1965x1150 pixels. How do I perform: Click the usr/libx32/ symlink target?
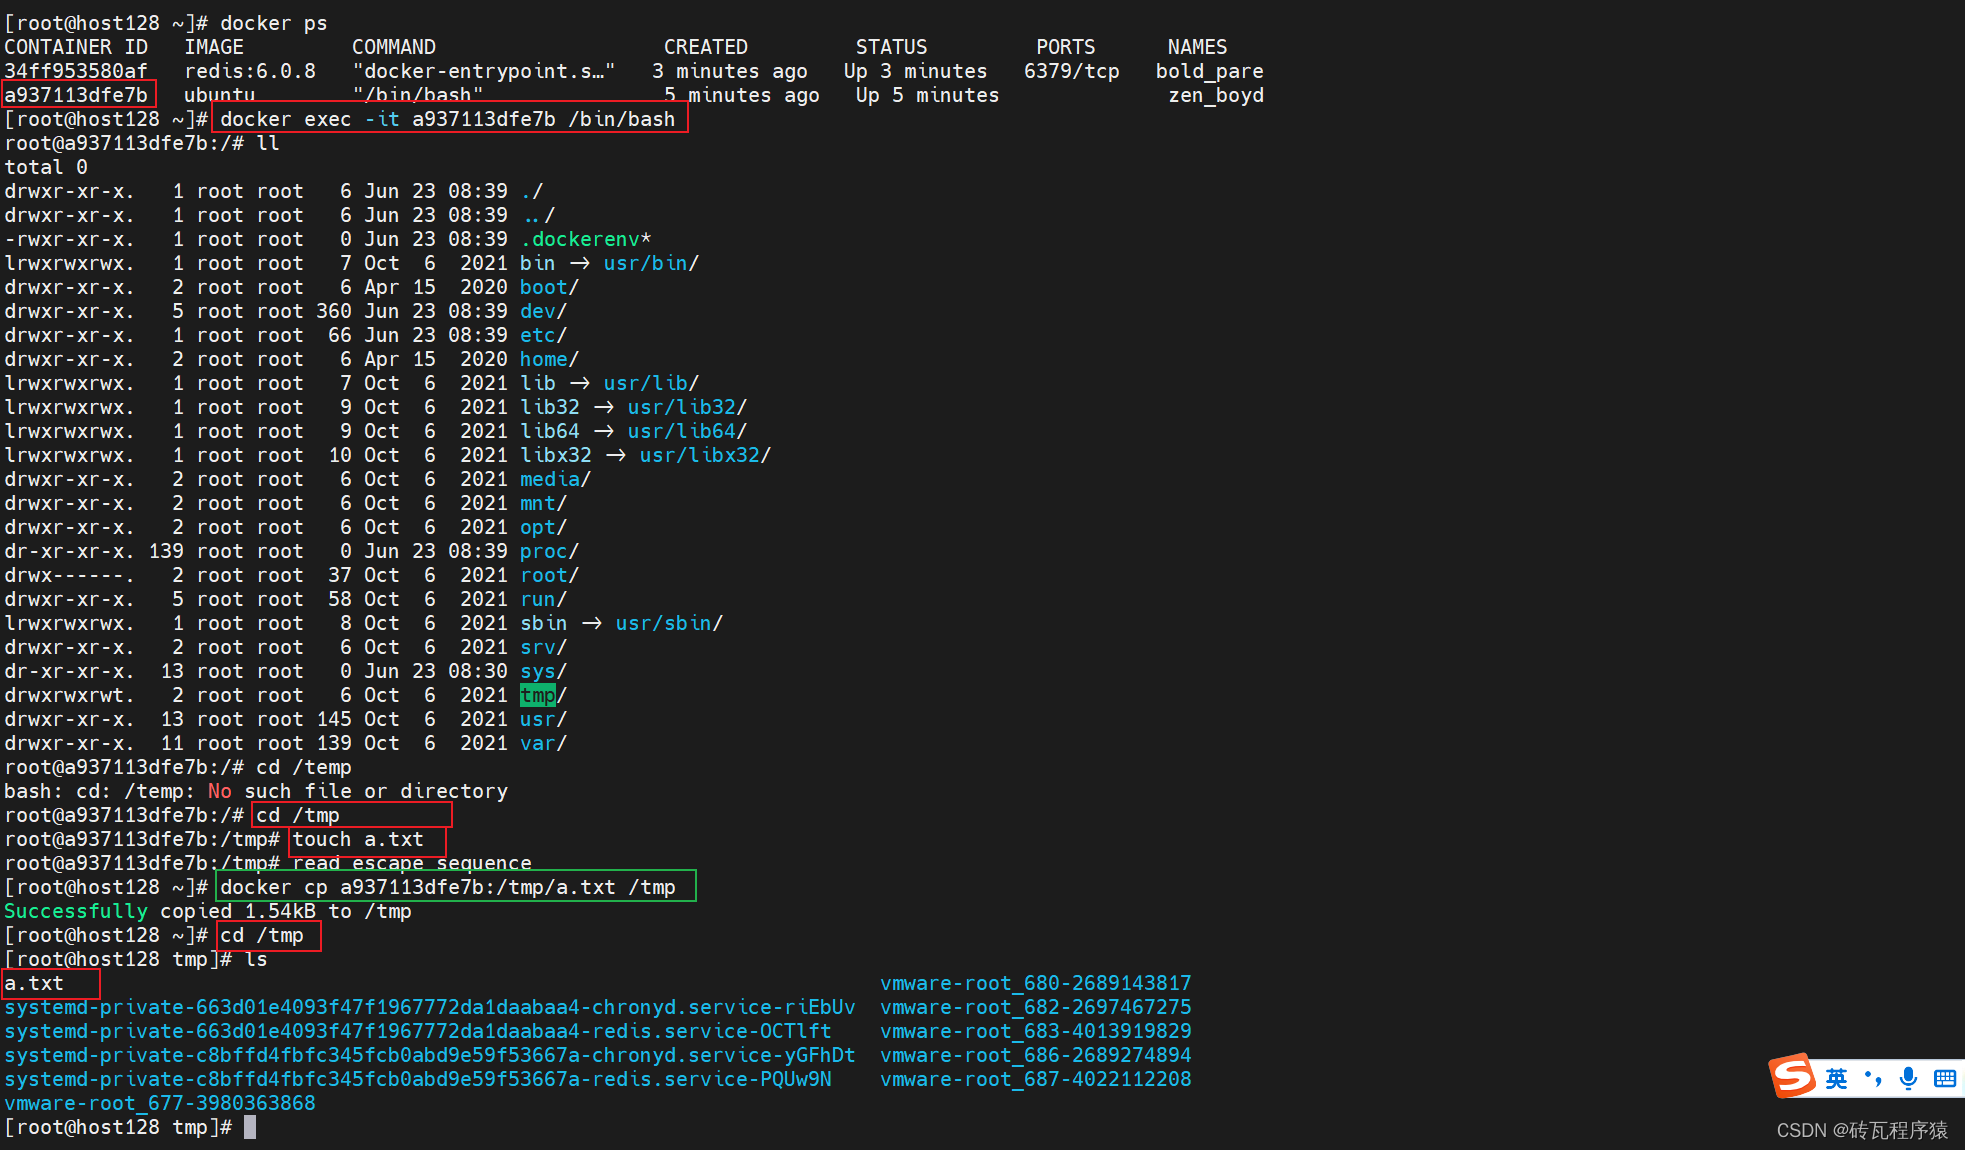point(705,455)
